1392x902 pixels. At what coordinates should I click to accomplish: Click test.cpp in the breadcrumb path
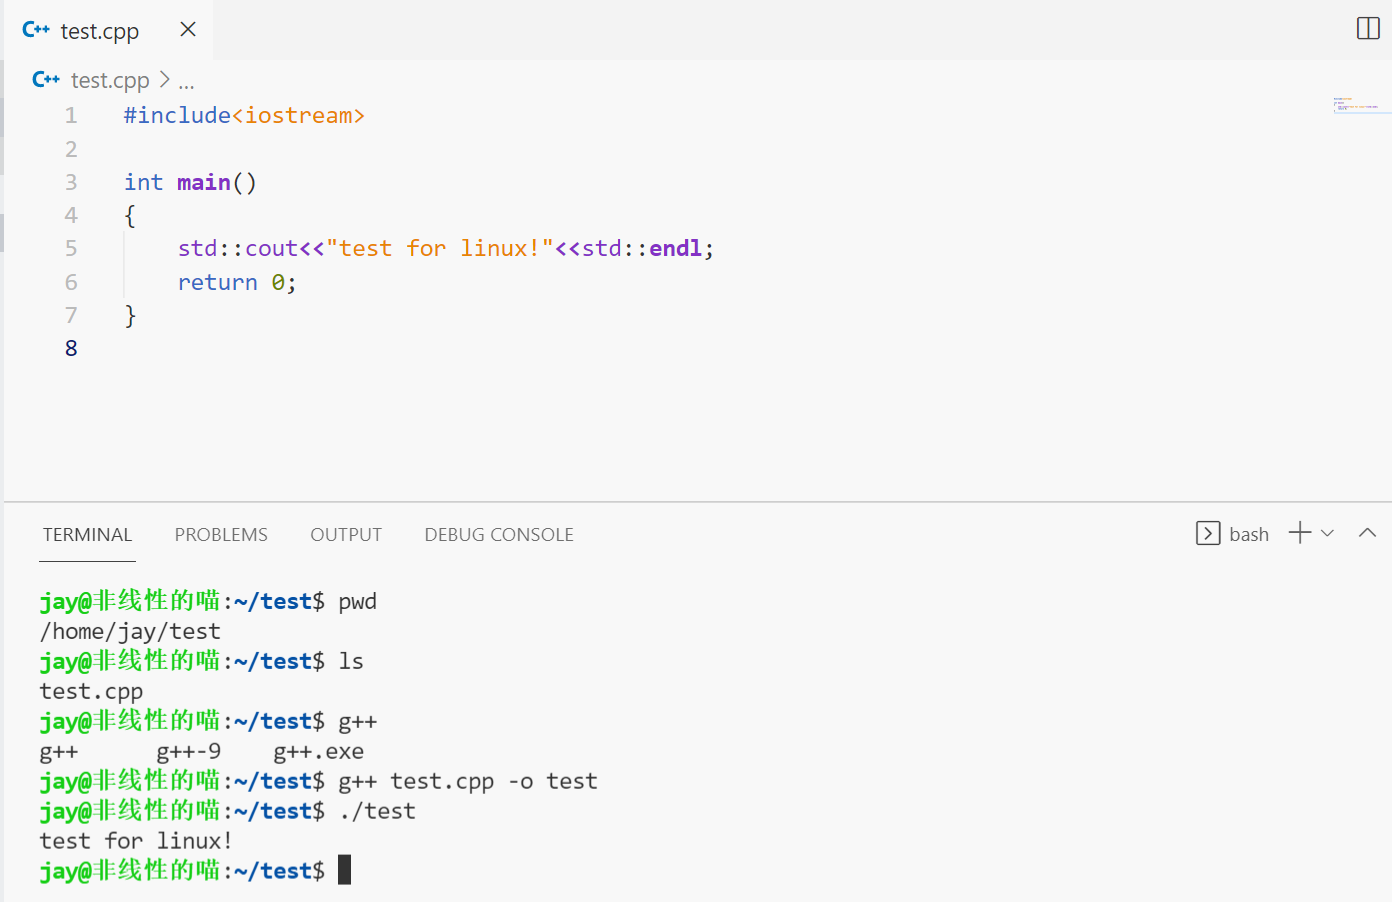pos(110,80)
